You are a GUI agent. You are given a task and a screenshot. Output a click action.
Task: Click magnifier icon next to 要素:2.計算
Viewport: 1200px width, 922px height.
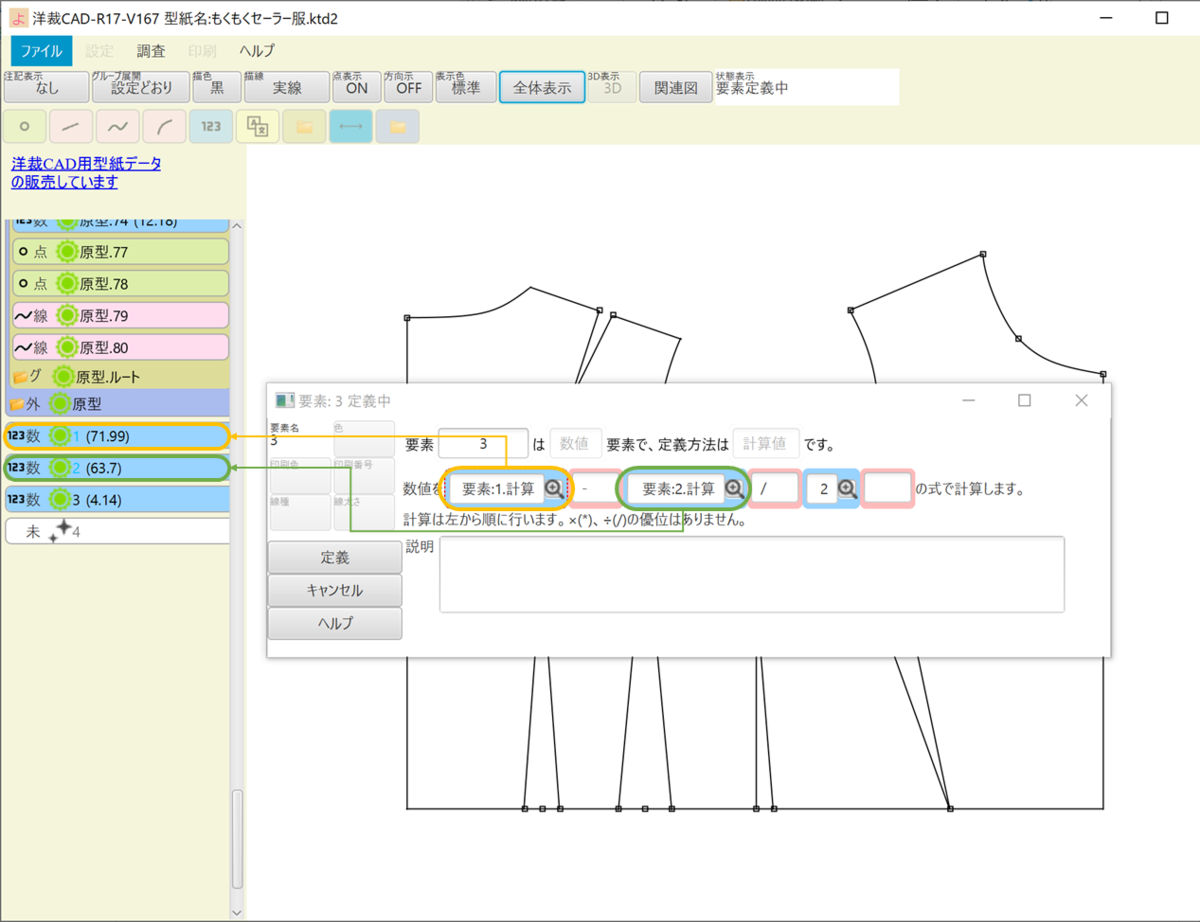click(x=733, y=488)
